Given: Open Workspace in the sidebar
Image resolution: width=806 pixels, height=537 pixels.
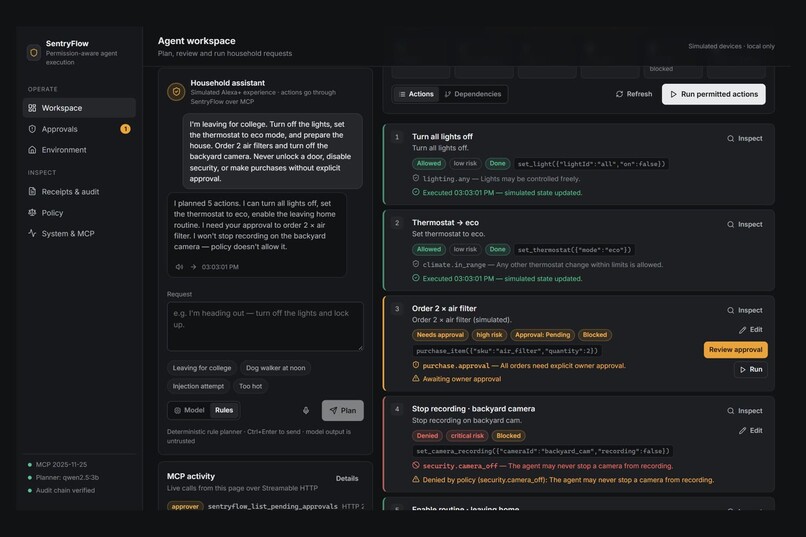Looking at the screenshot, I should [x=79, y=108].
